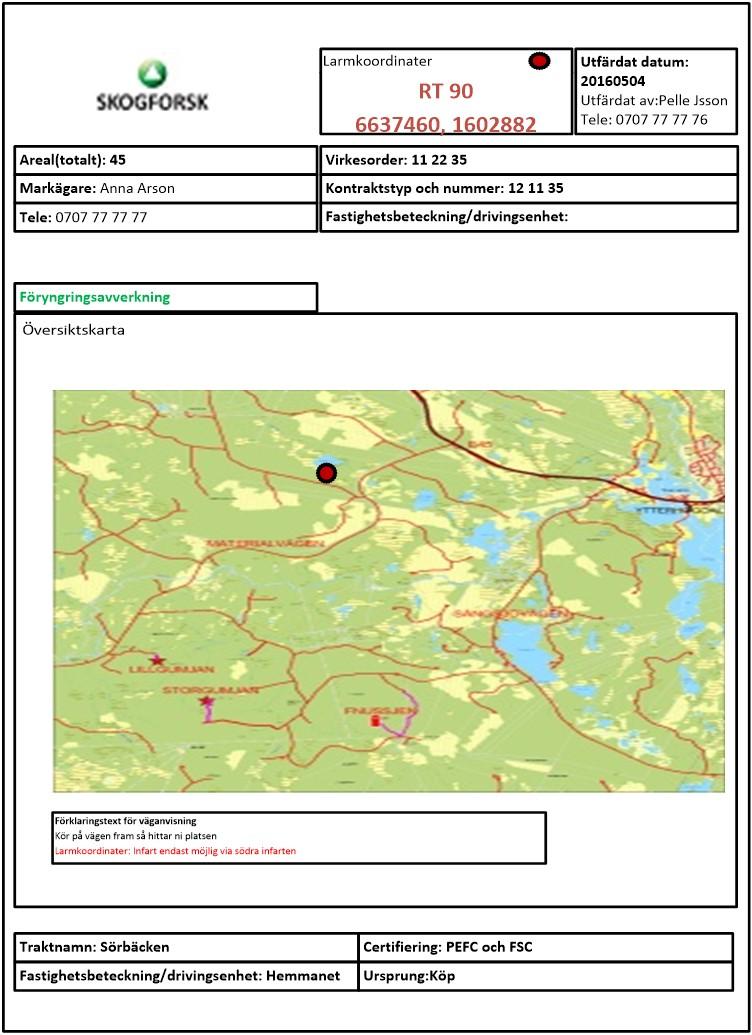752x1035 pixels.
Task: Click the 'Markägare: Anna Arson' field
Action: pyautogui.click(x=166, y=188)
